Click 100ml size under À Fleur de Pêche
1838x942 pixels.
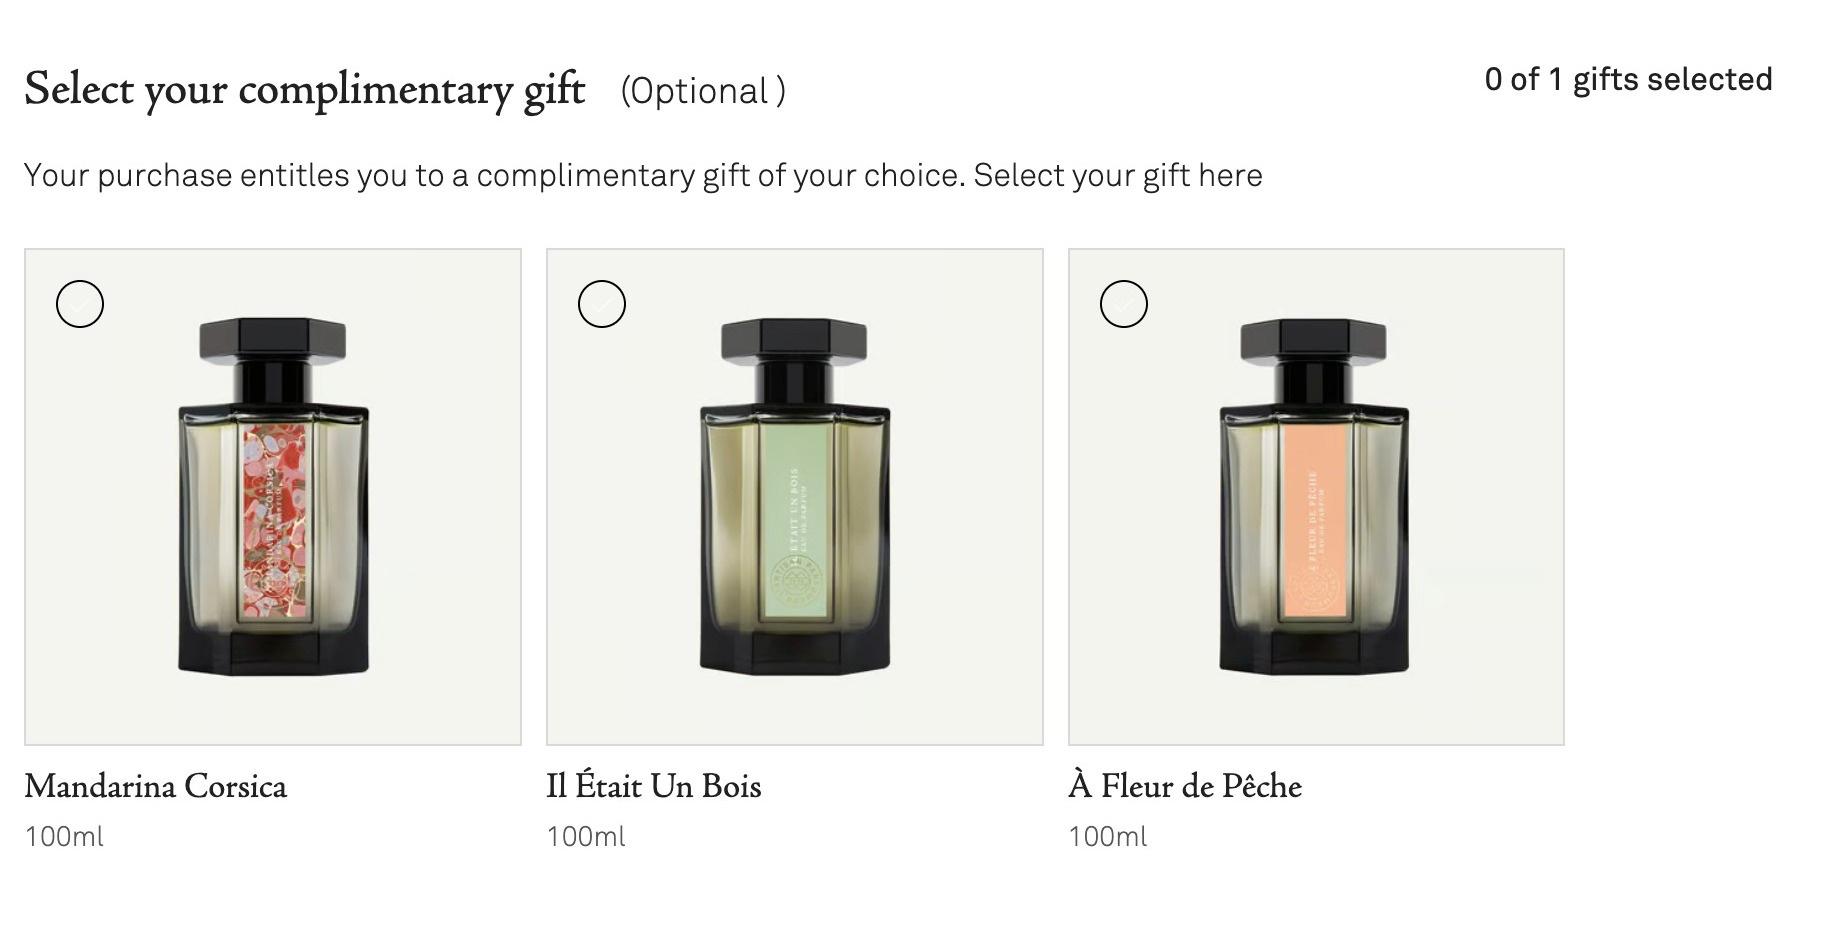(x=1108, y=837)
